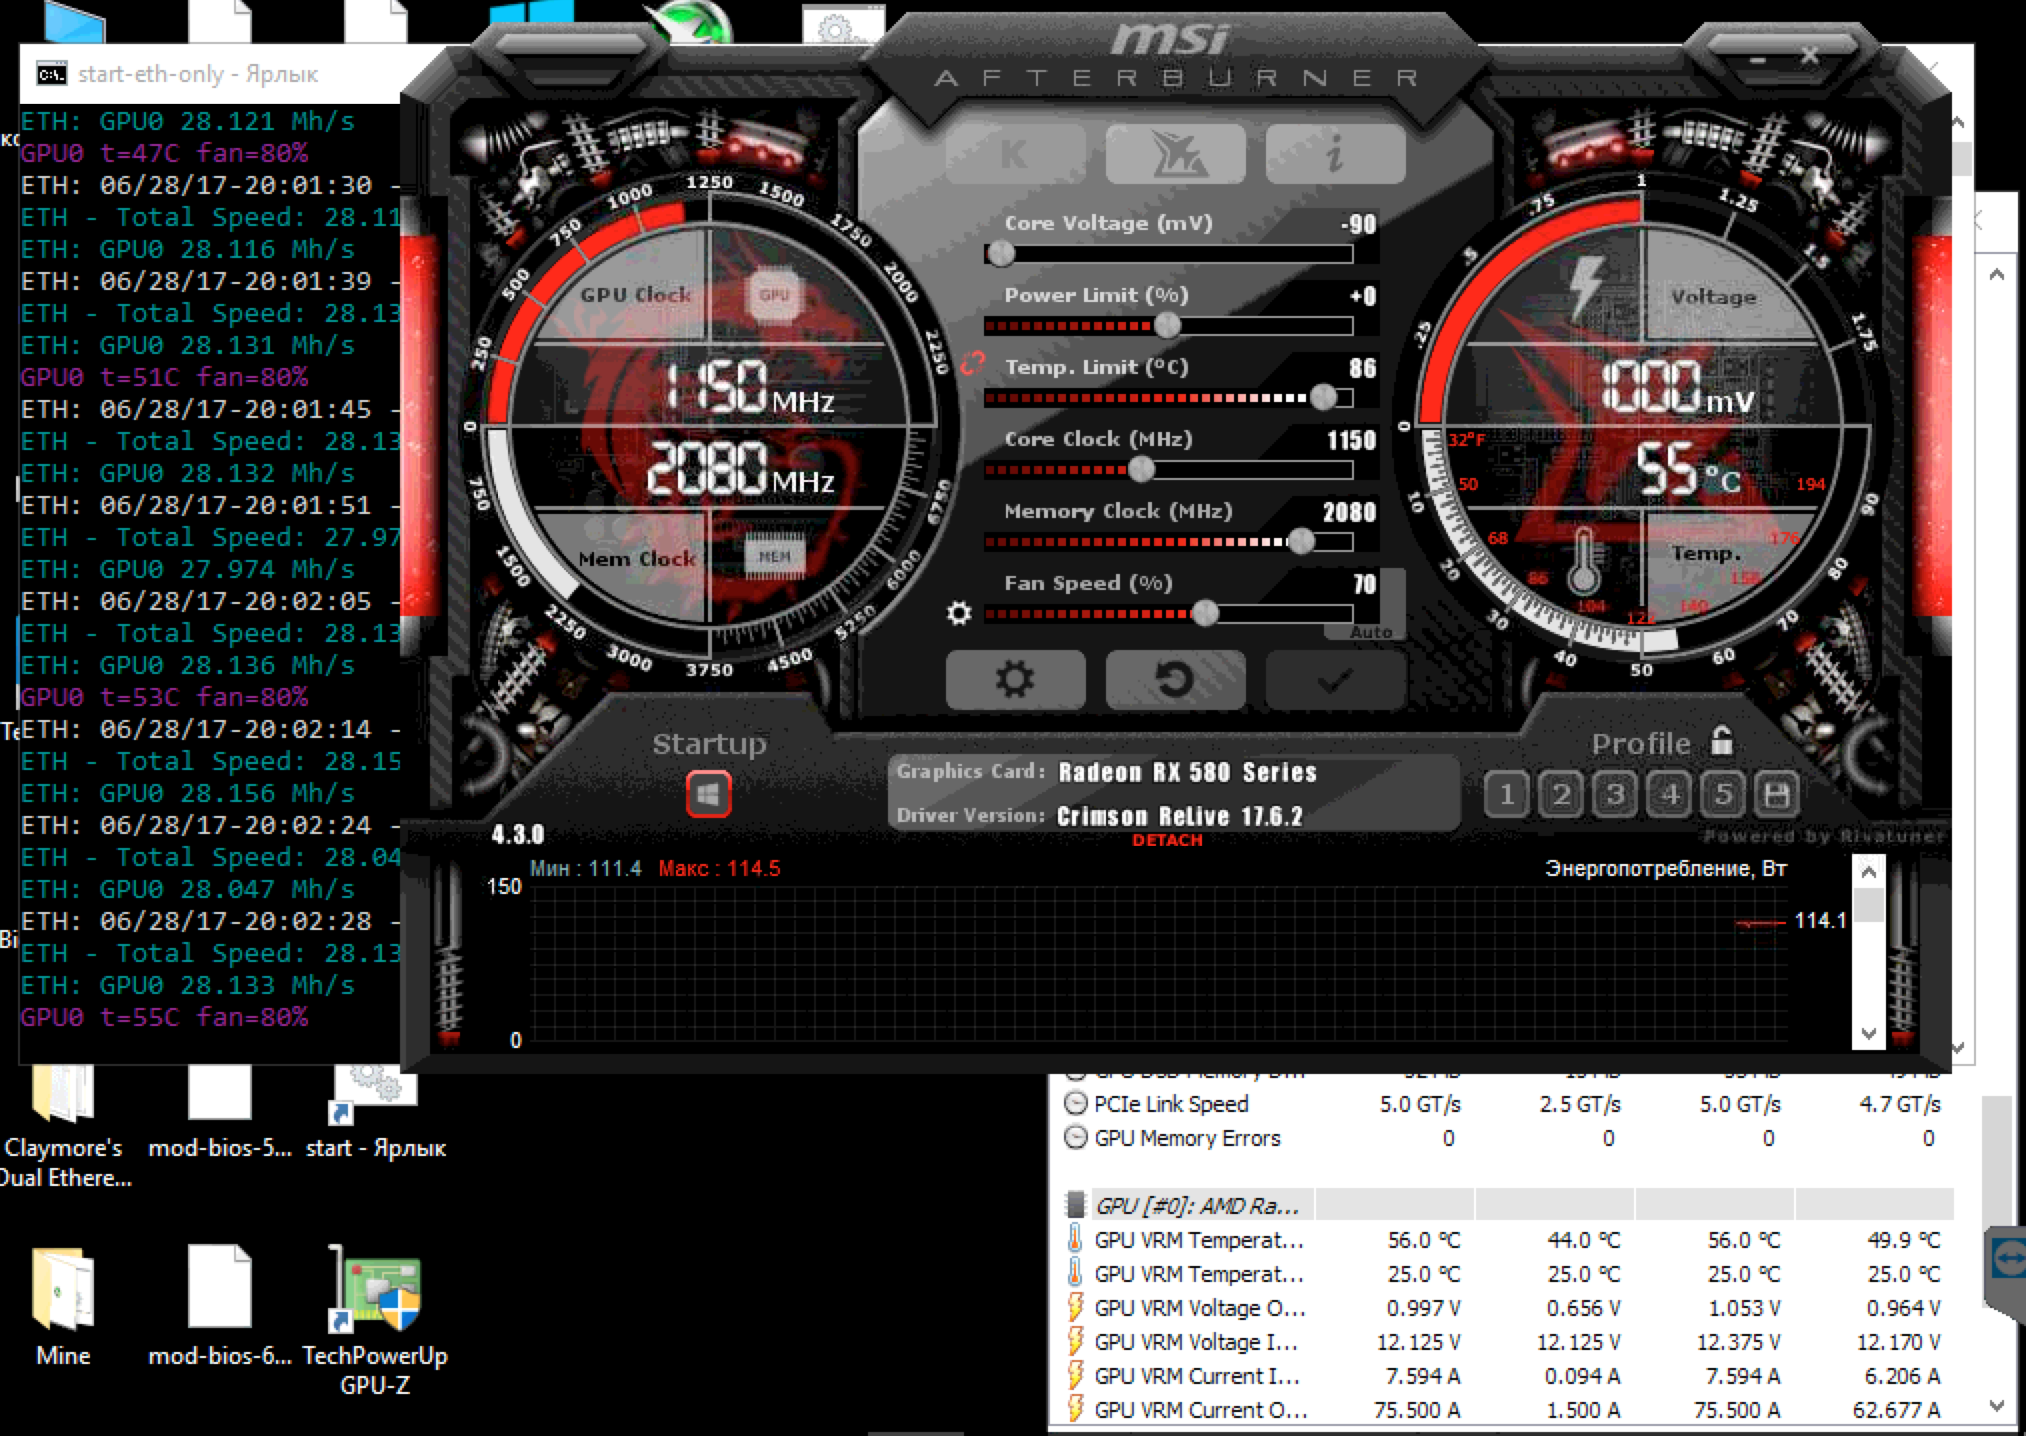This screenshot has width=2026, height=1436.
Task: Minimize the Afterburner window
Action: click(x=1758, y=59)
